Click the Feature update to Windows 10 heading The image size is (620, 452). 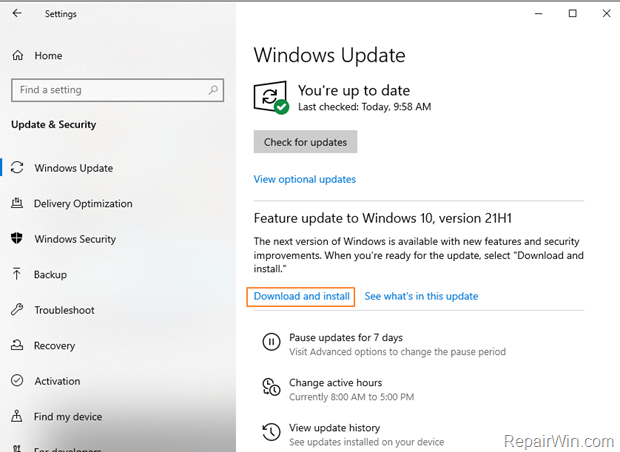pos(383,218)
